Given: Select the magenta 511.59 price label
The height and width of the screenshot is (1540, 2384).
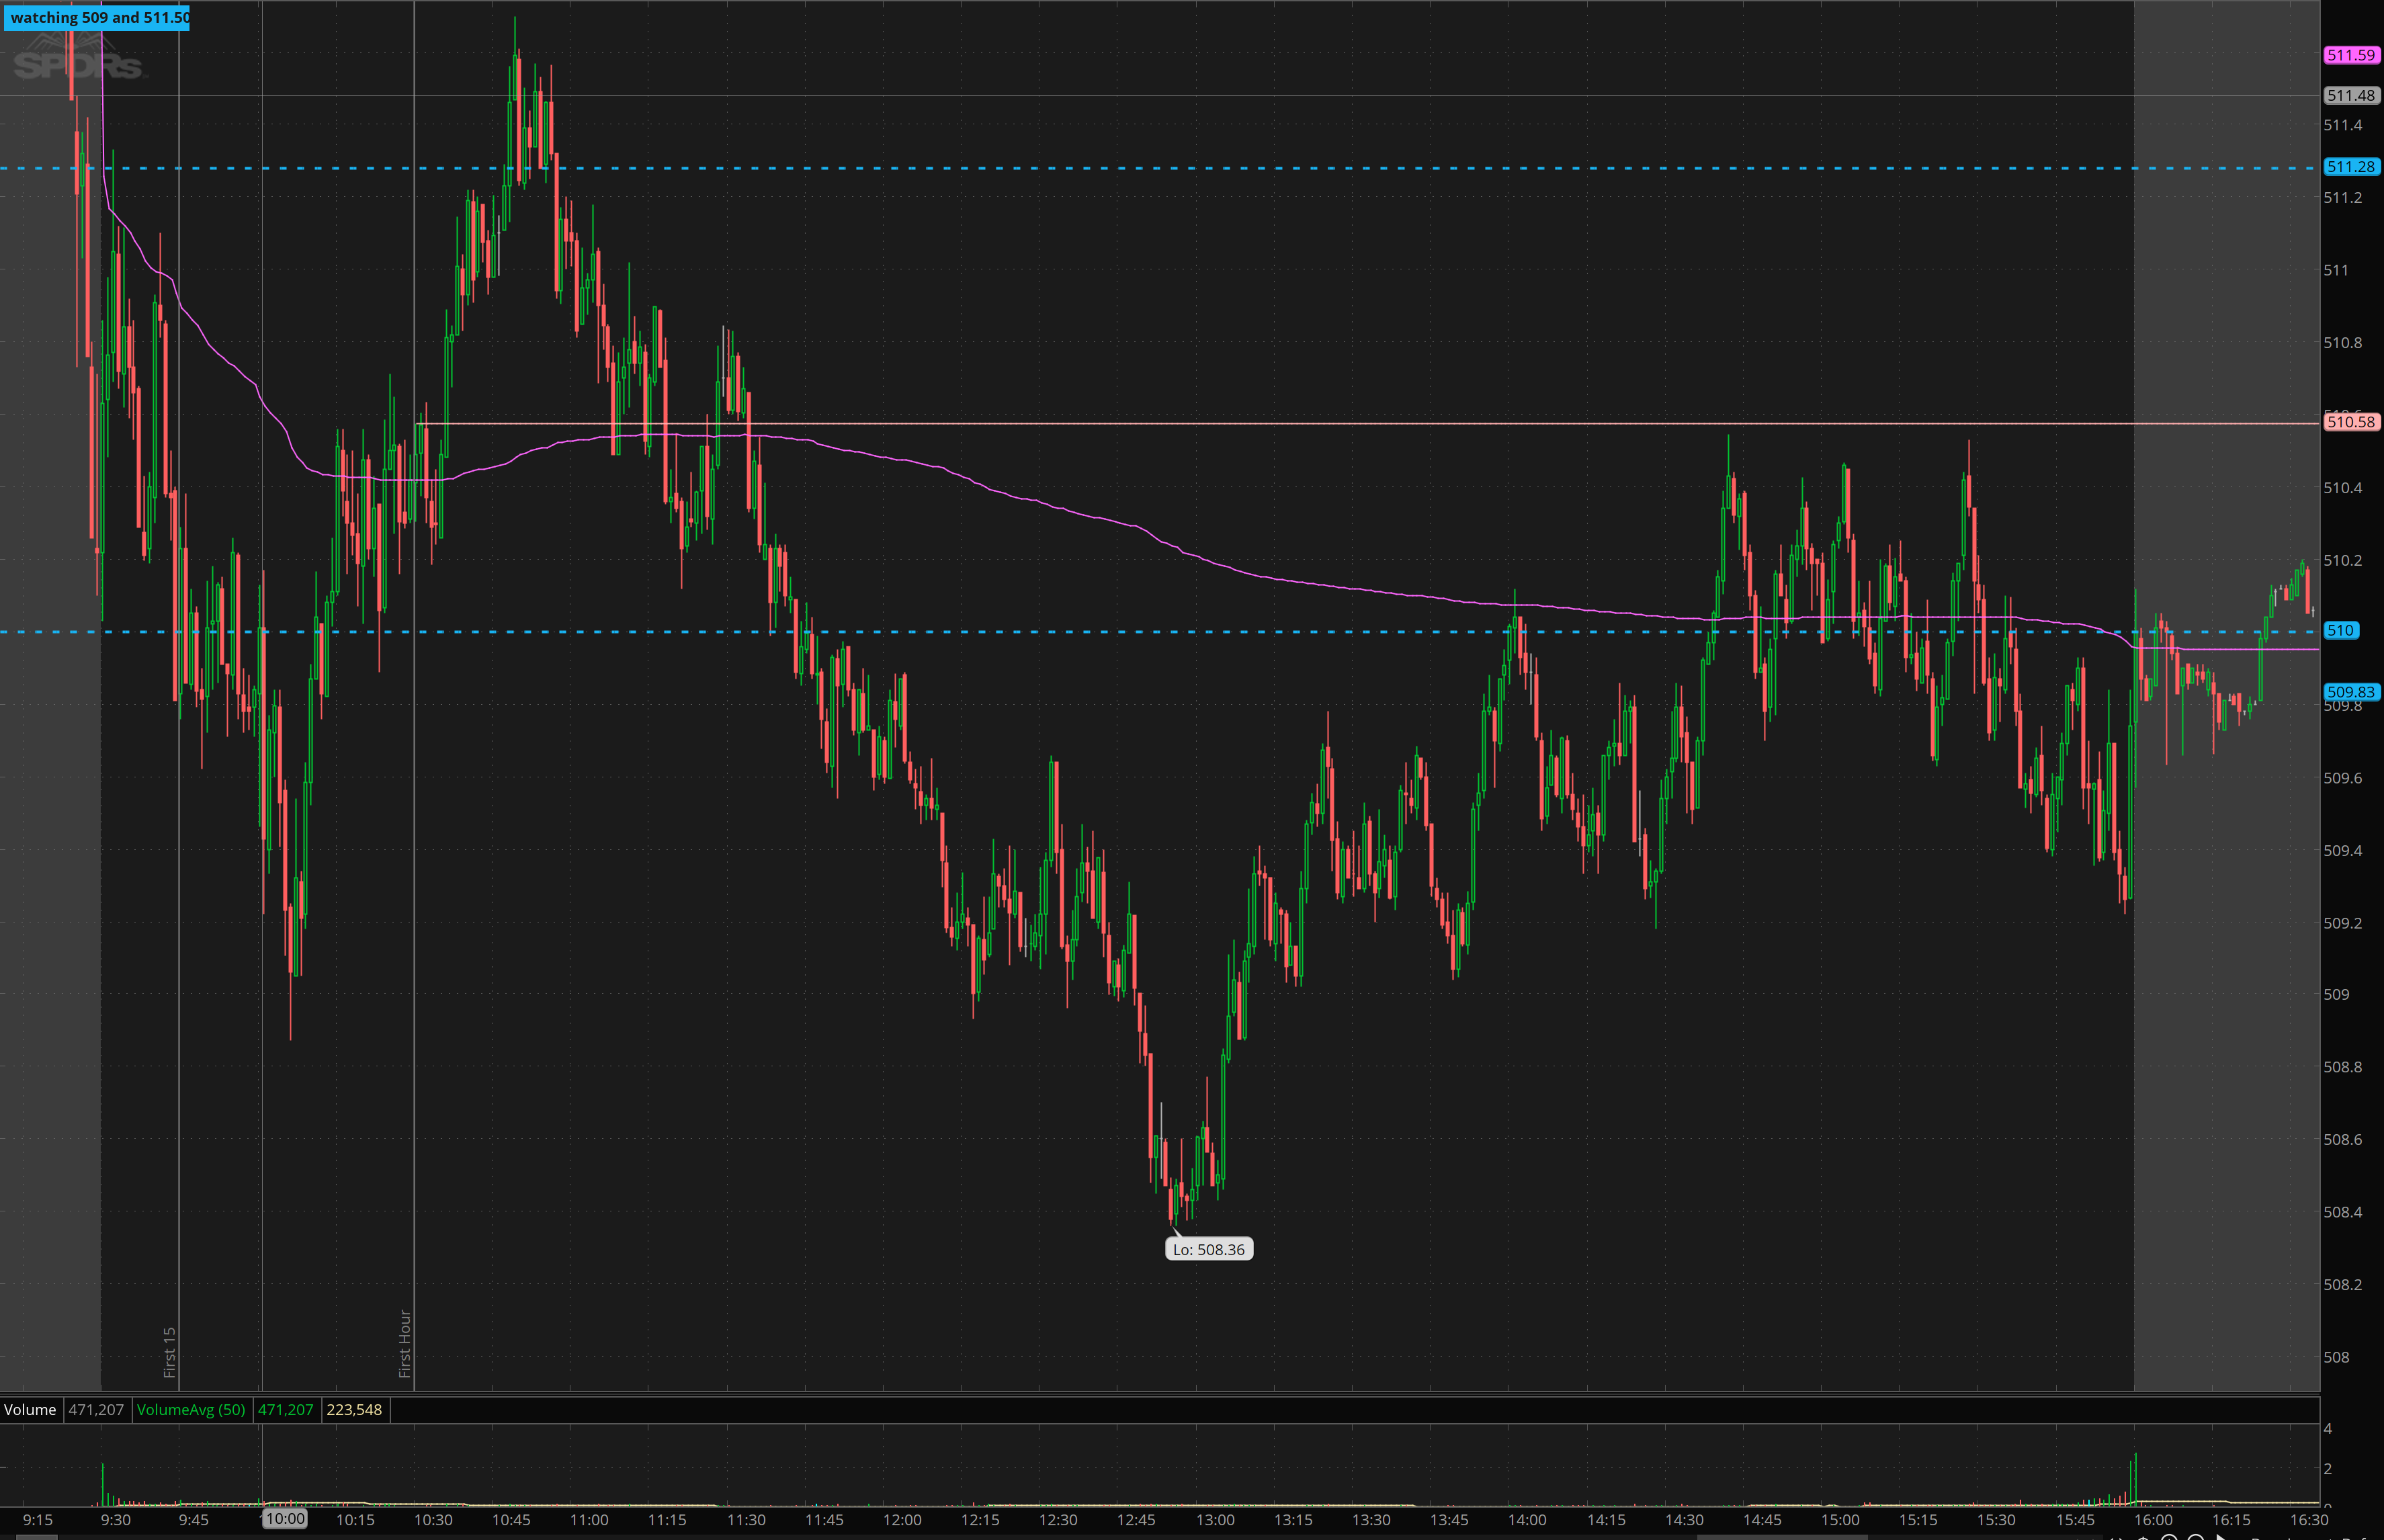Looking at the screenshot, I should 2350,55.
